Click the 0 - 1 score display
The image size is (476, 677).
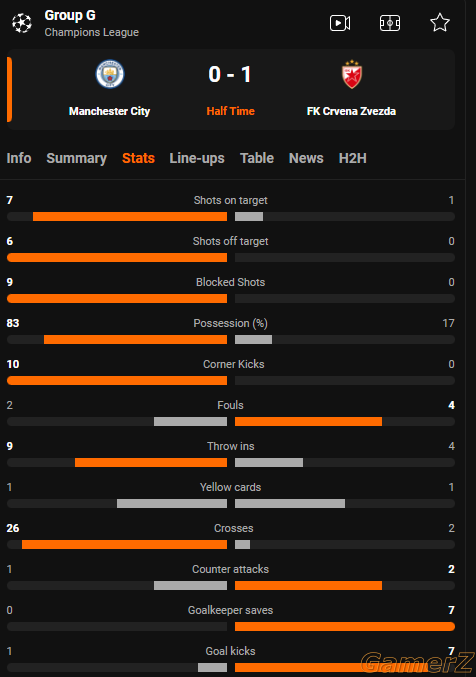coord(230,74)
